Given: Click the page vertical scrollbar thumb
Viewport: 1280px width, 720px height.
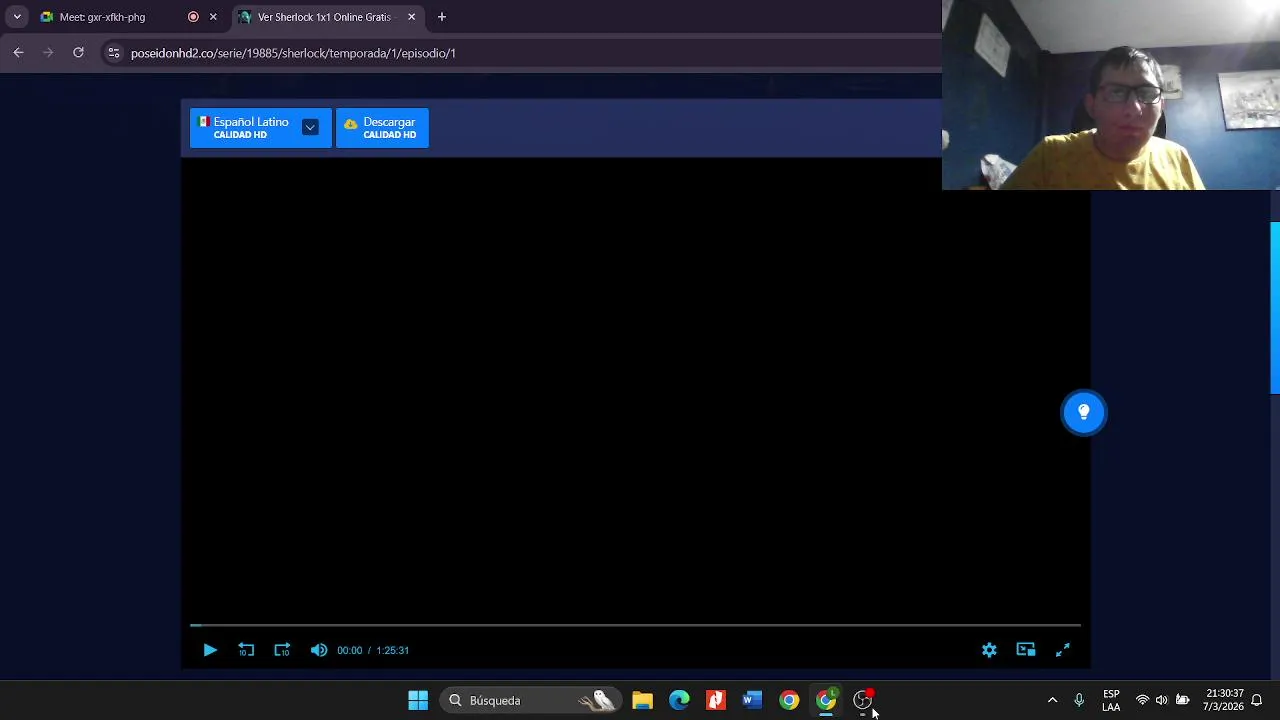Looking at the screenshot, I should pyautogui.click(x=1275, y=308).
